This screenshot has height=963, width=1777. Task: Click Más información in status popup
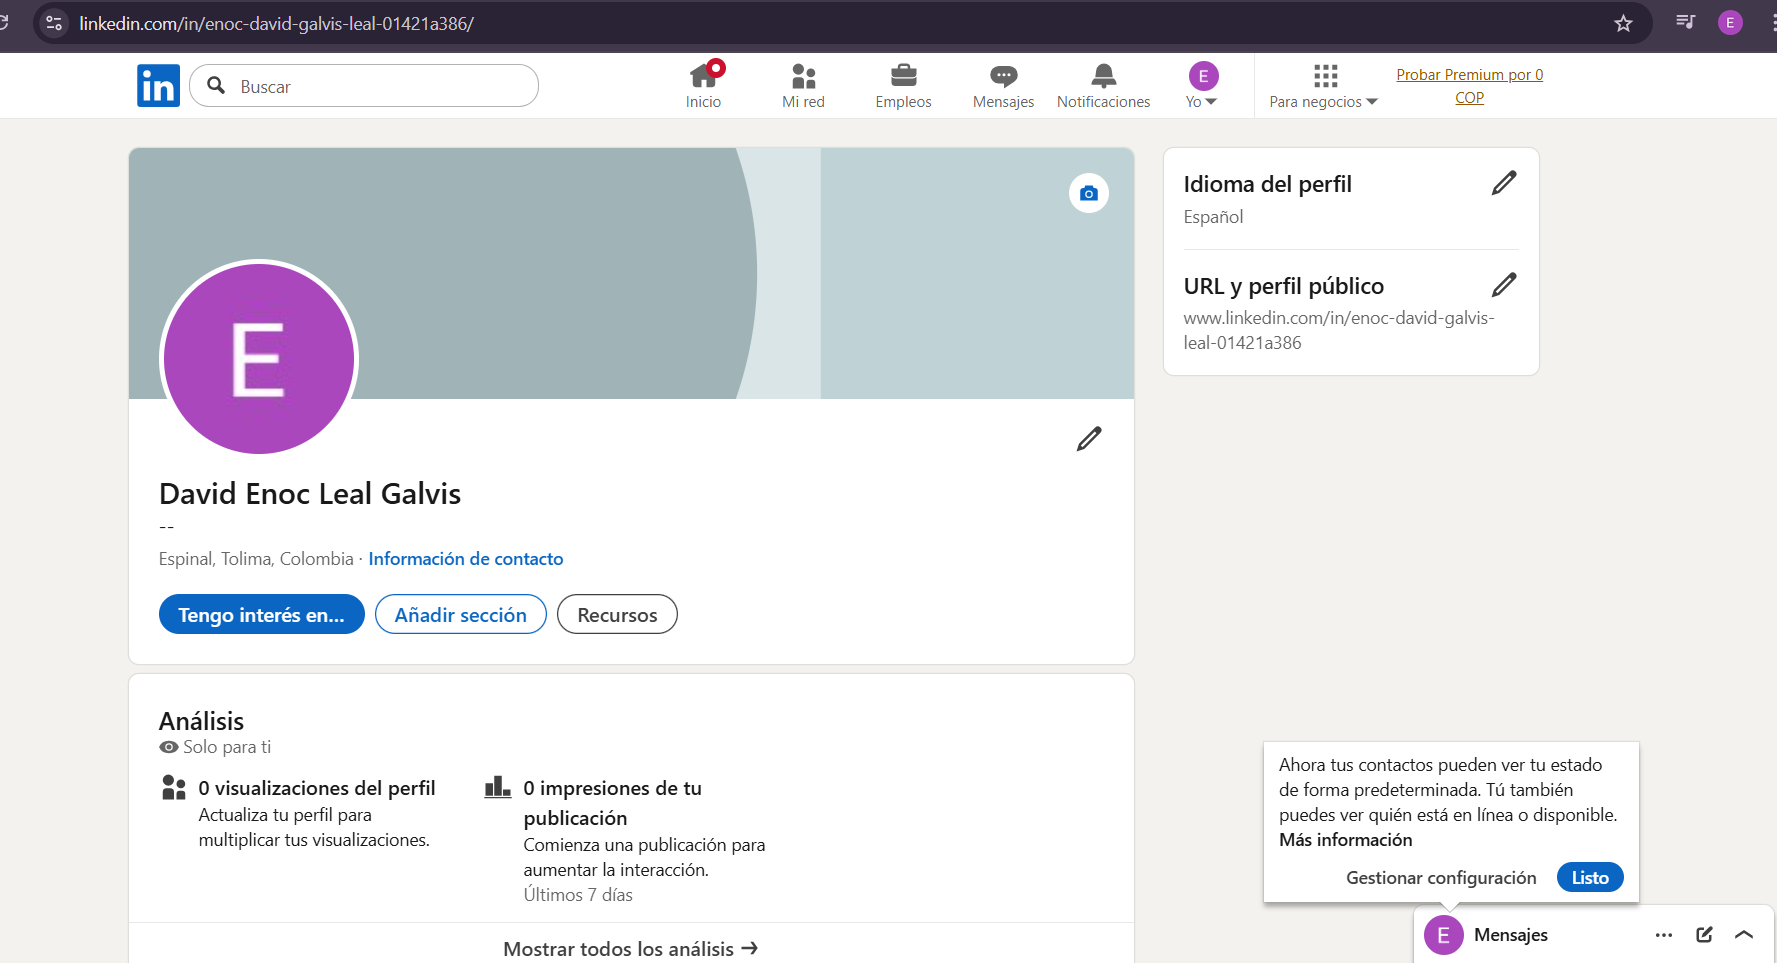pyautogui.click(x=1346, y=840)
